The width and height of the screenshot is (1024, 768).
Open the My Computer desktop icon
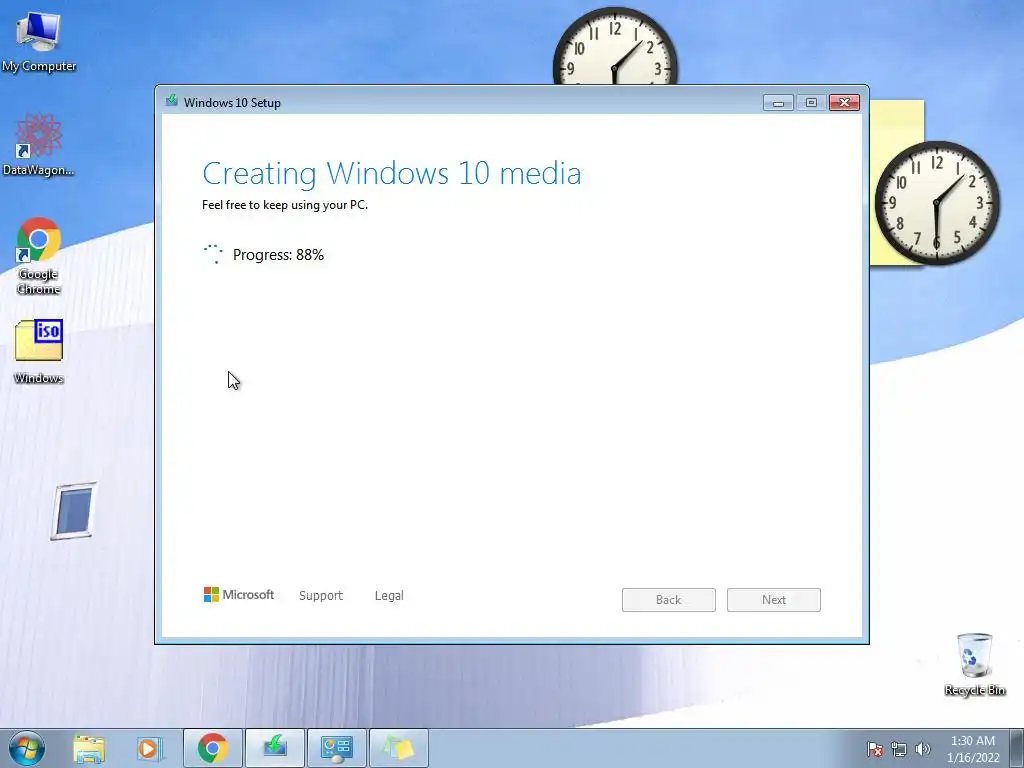pyautogui.click(x=39, y=40)
